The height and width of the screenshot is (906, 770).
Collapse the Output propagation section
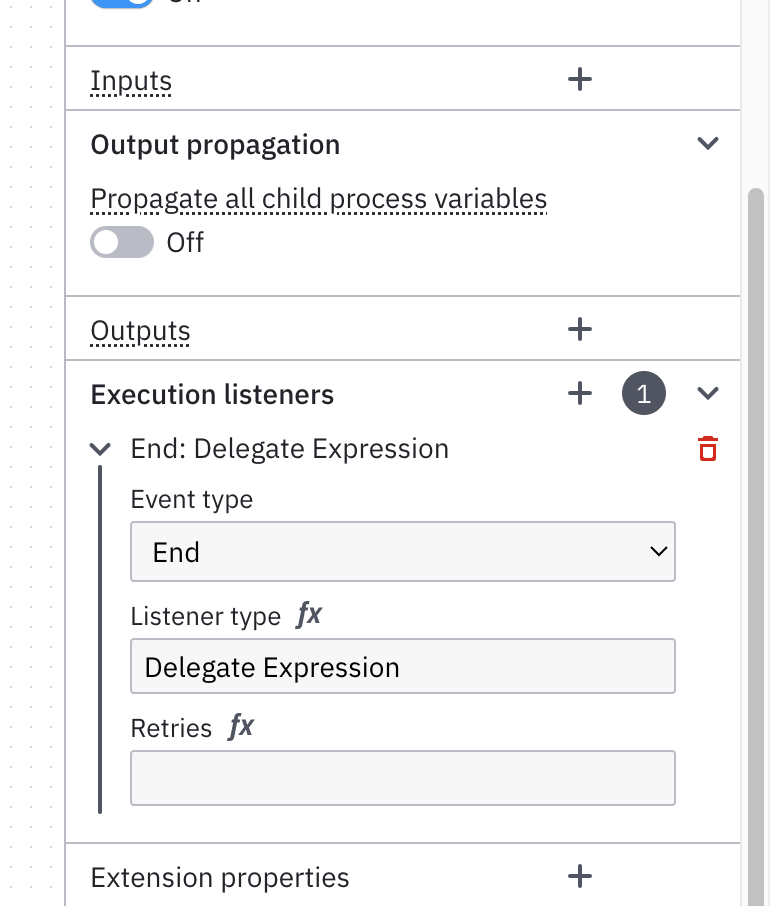pos(708,143)
